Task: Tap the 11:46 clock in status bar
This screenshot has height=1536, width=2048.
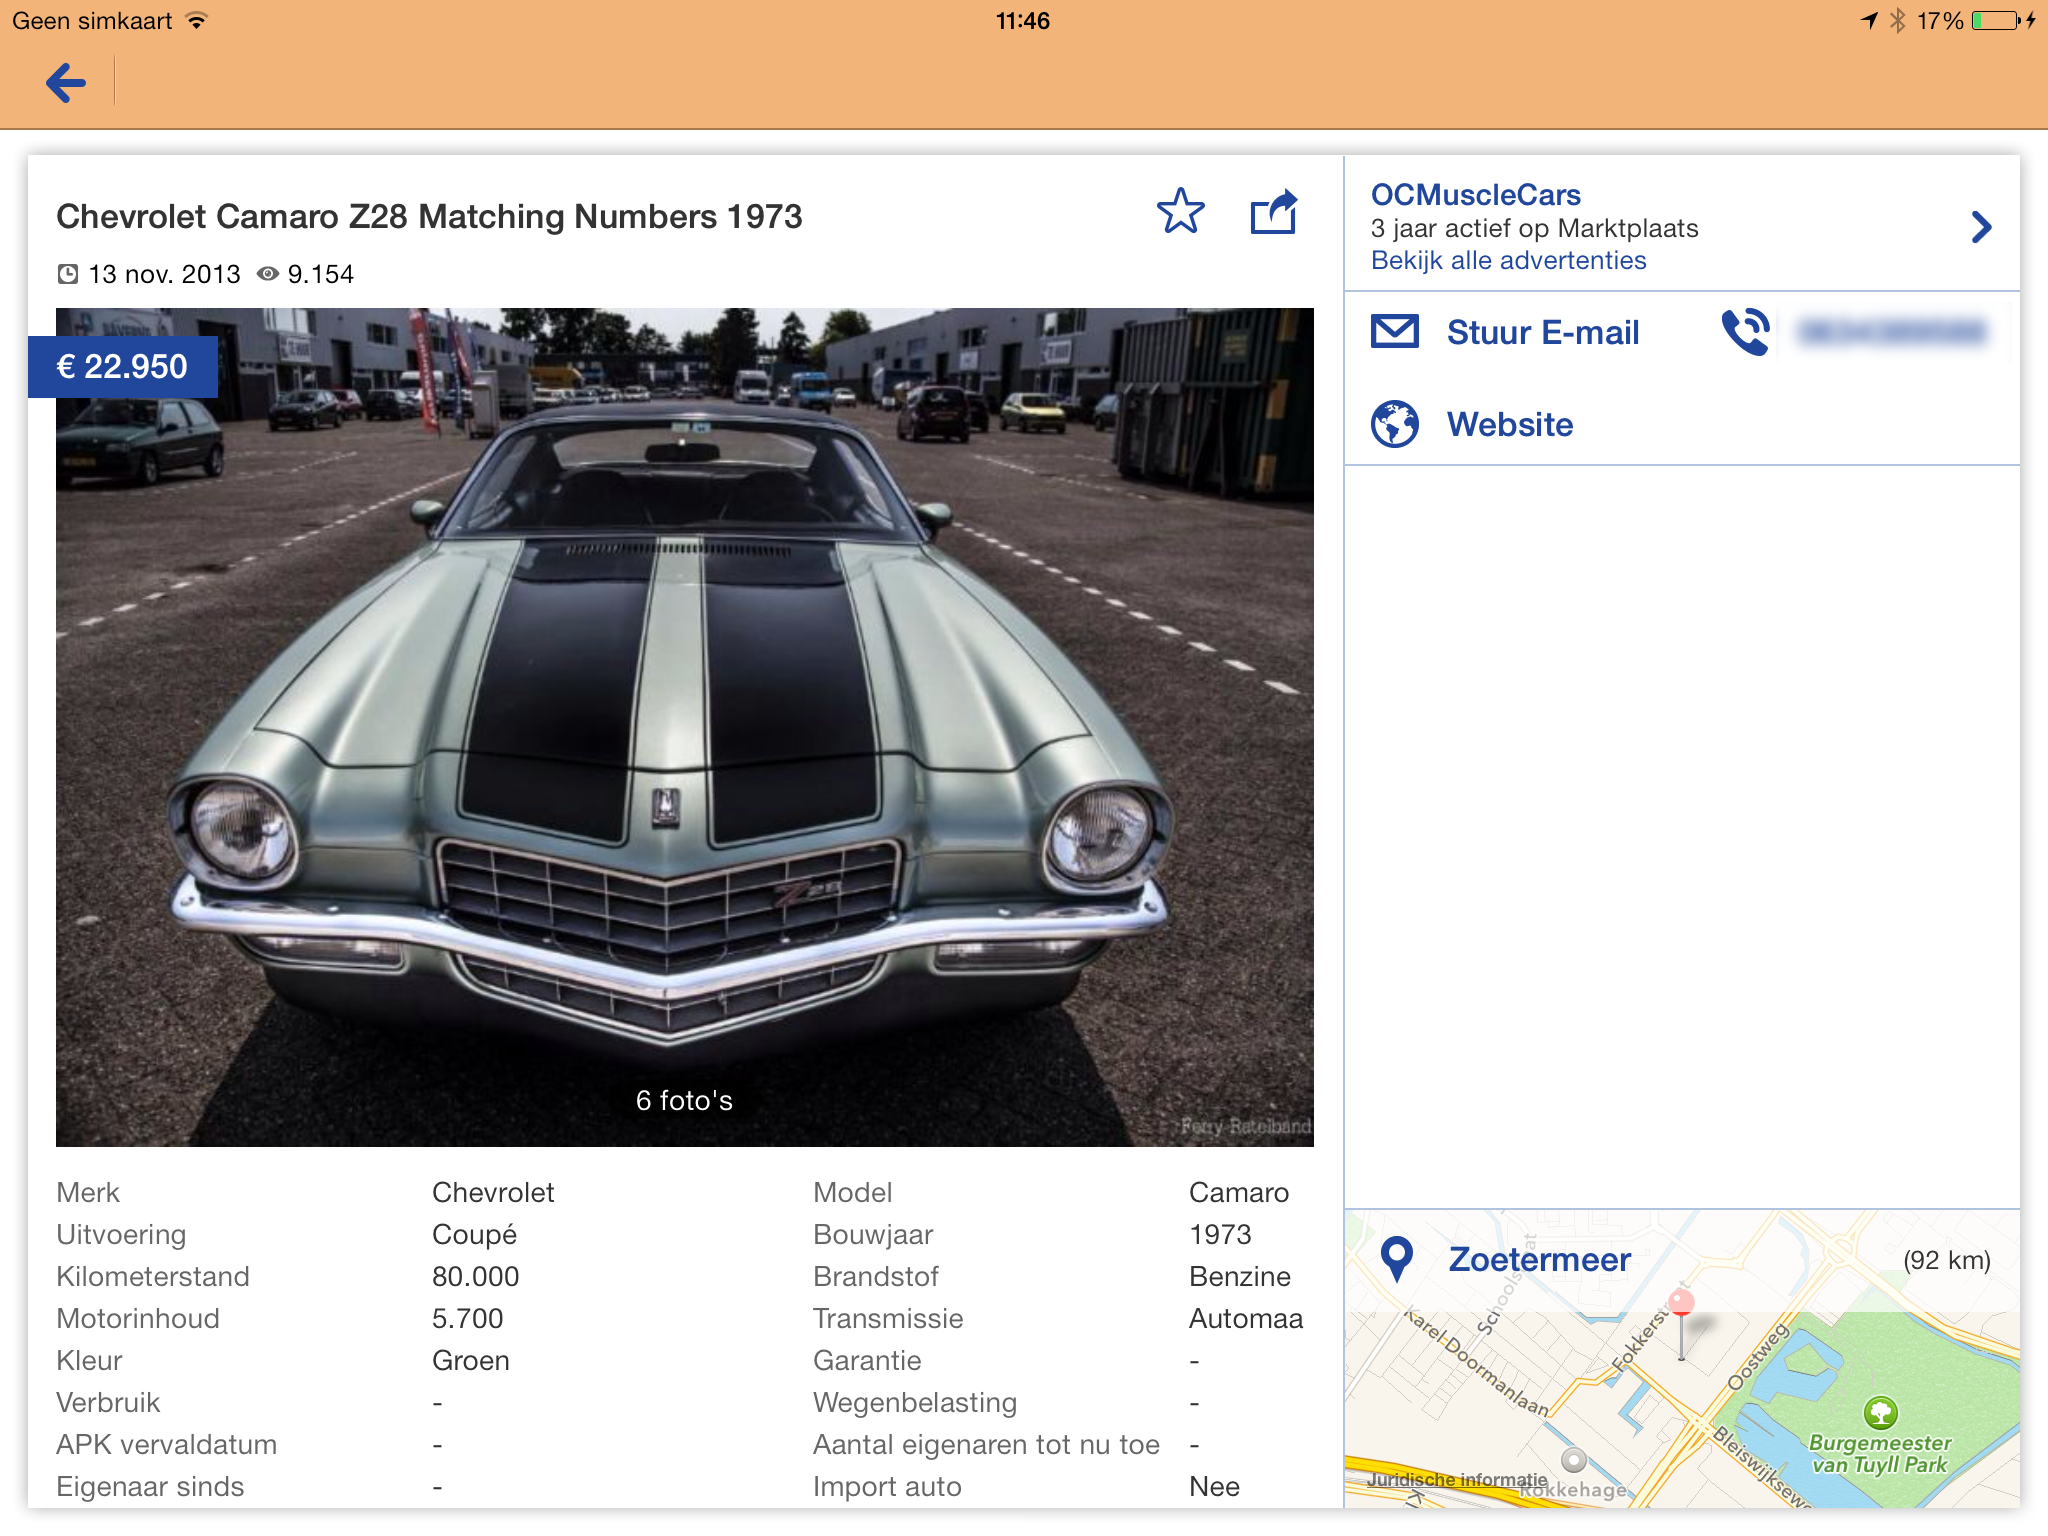Action: click(x=1023, y=21)
